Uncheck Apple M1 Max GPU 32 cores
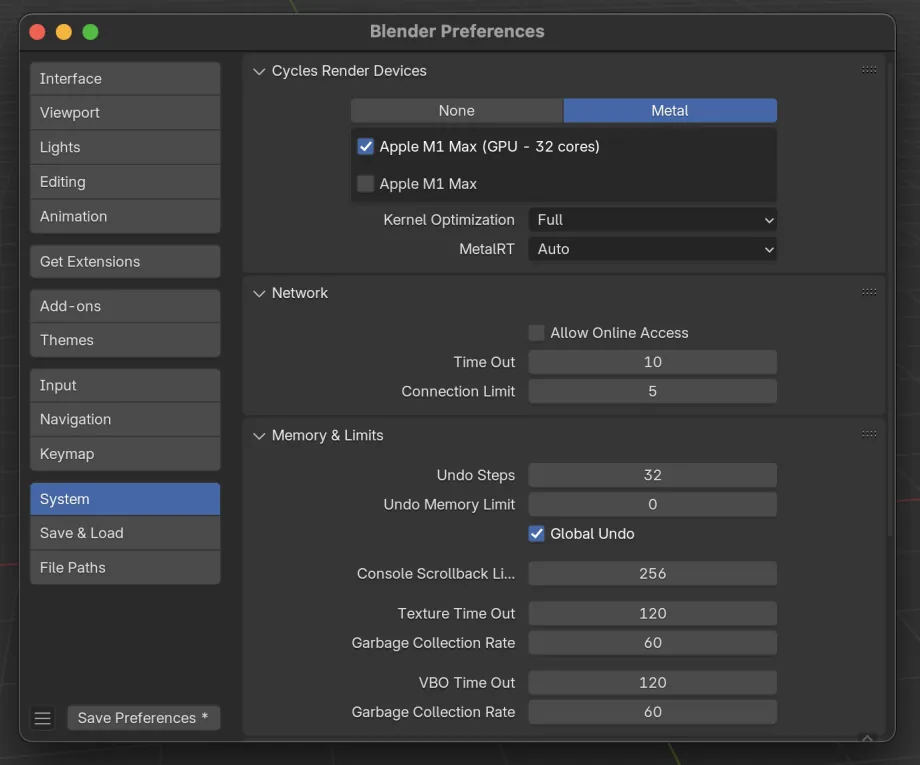 (x=365, y=146)
